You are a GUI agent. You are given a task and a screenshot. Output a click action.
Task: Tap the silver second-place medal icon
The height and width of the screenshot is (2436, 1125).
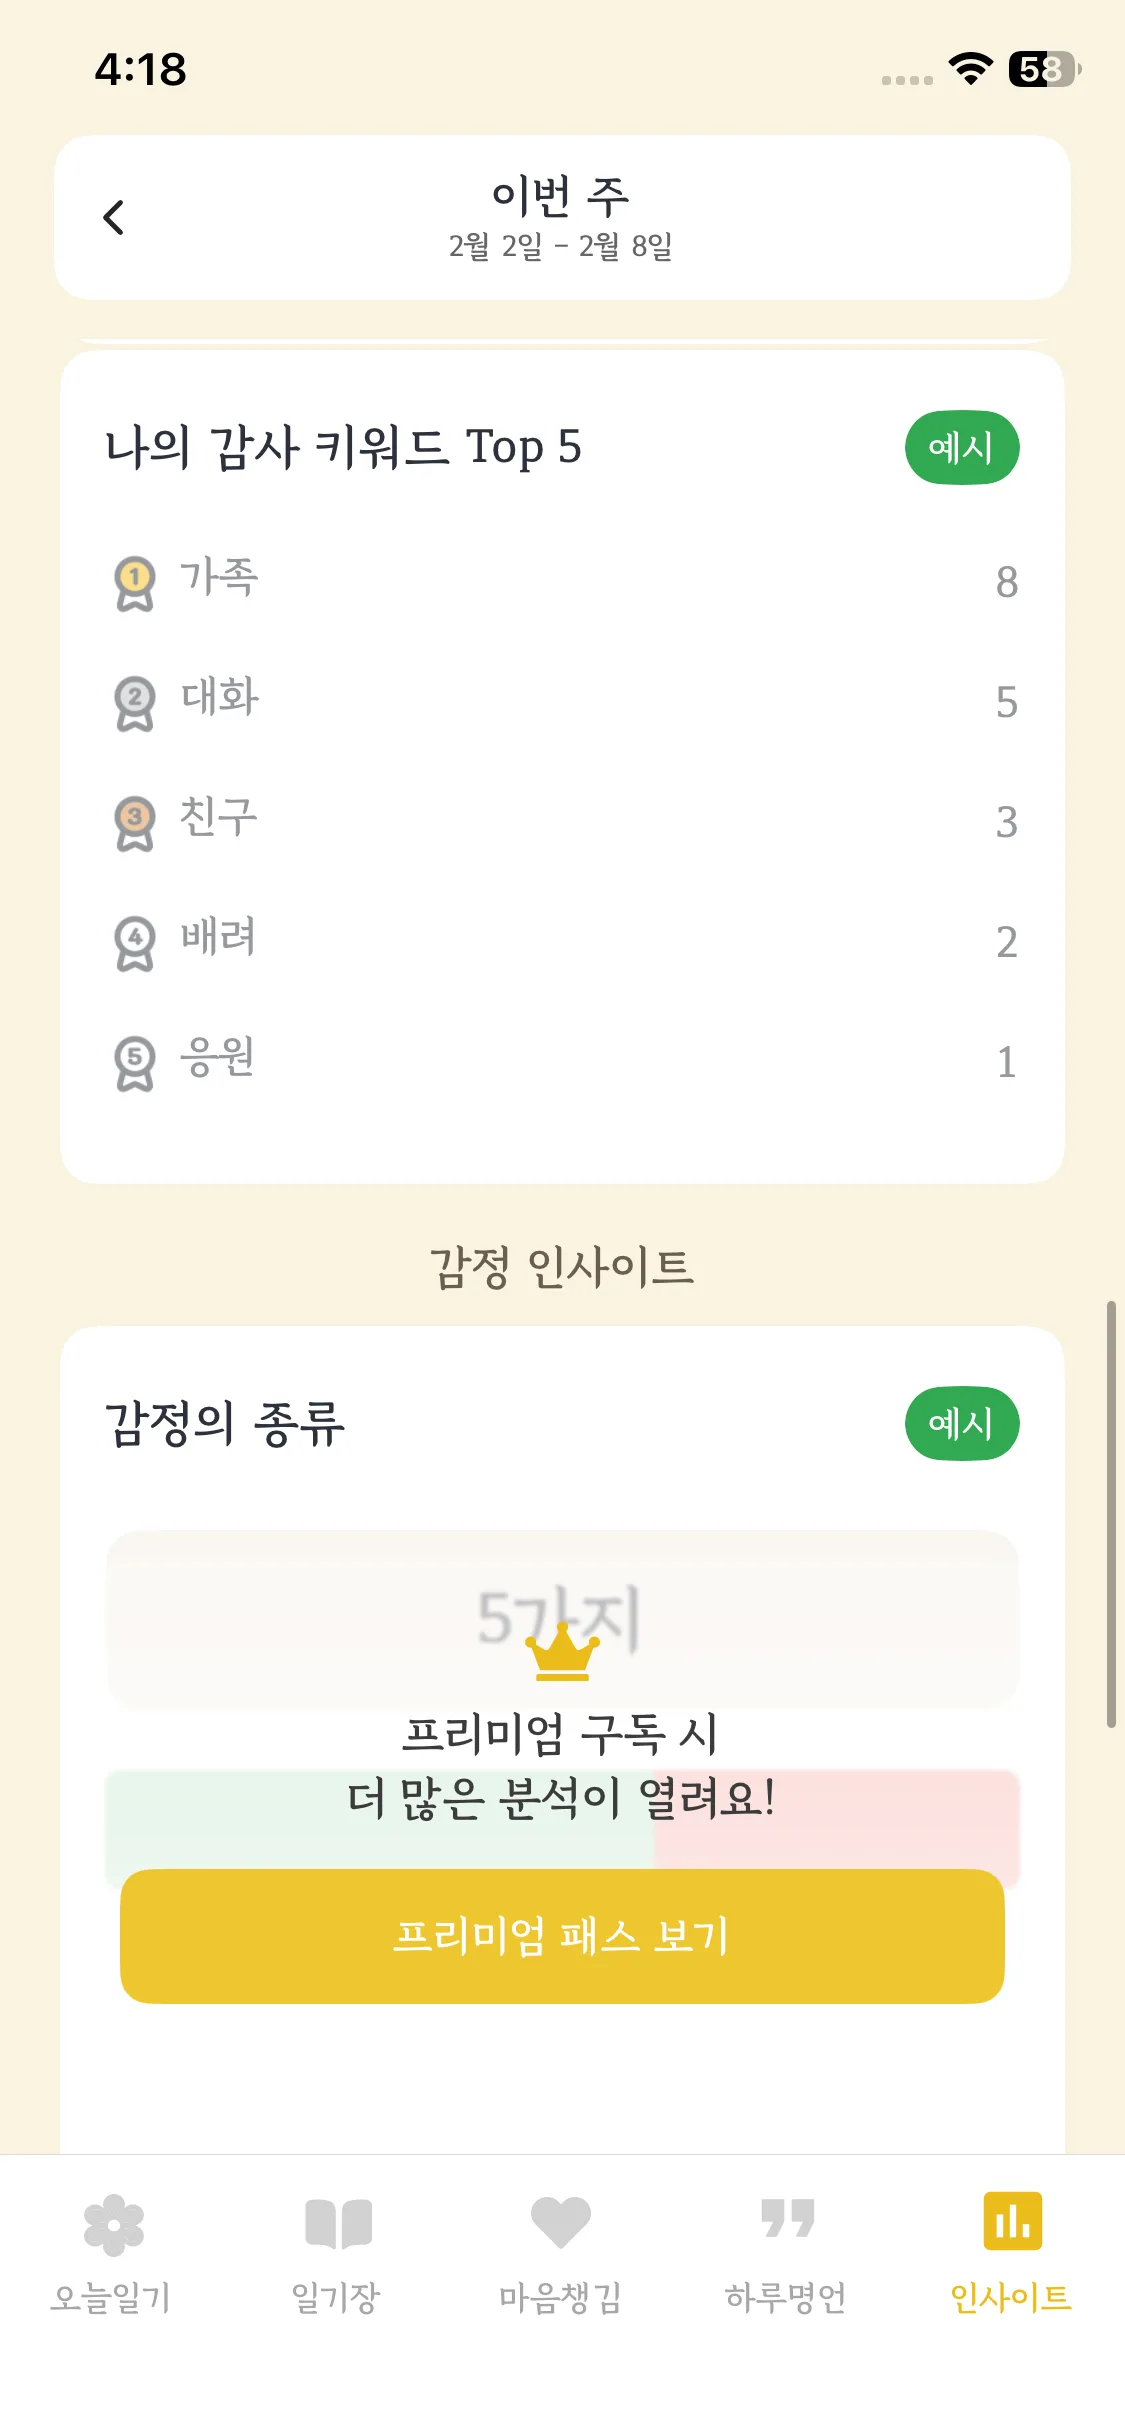pos(135,703)
